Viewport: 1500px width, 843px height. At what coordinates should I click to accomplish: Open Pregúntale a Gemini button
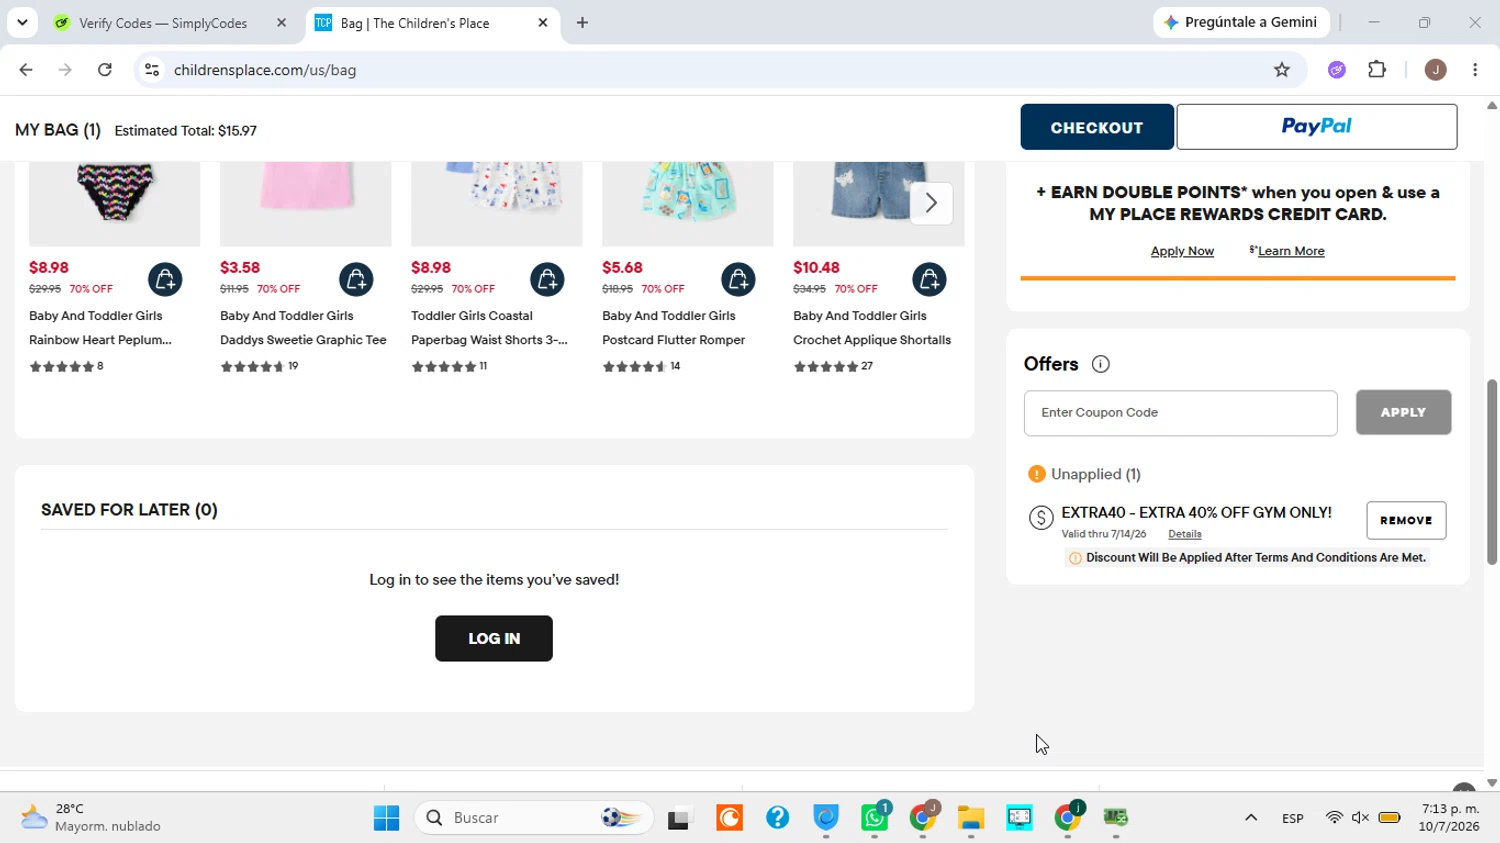pyautogui.click(x=1241, y=22)
